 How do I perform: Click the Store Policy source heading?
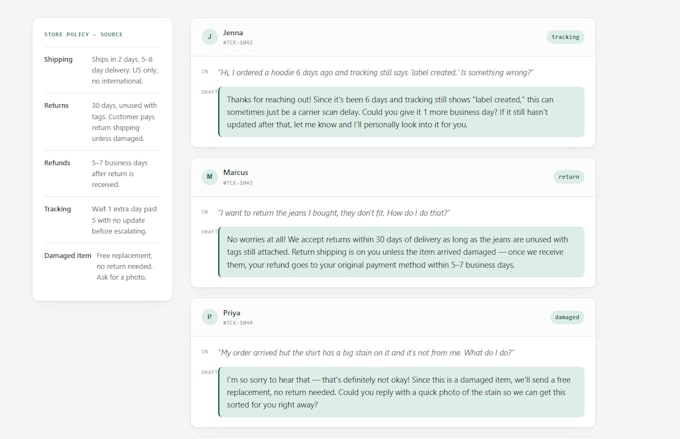pos(83,34)
